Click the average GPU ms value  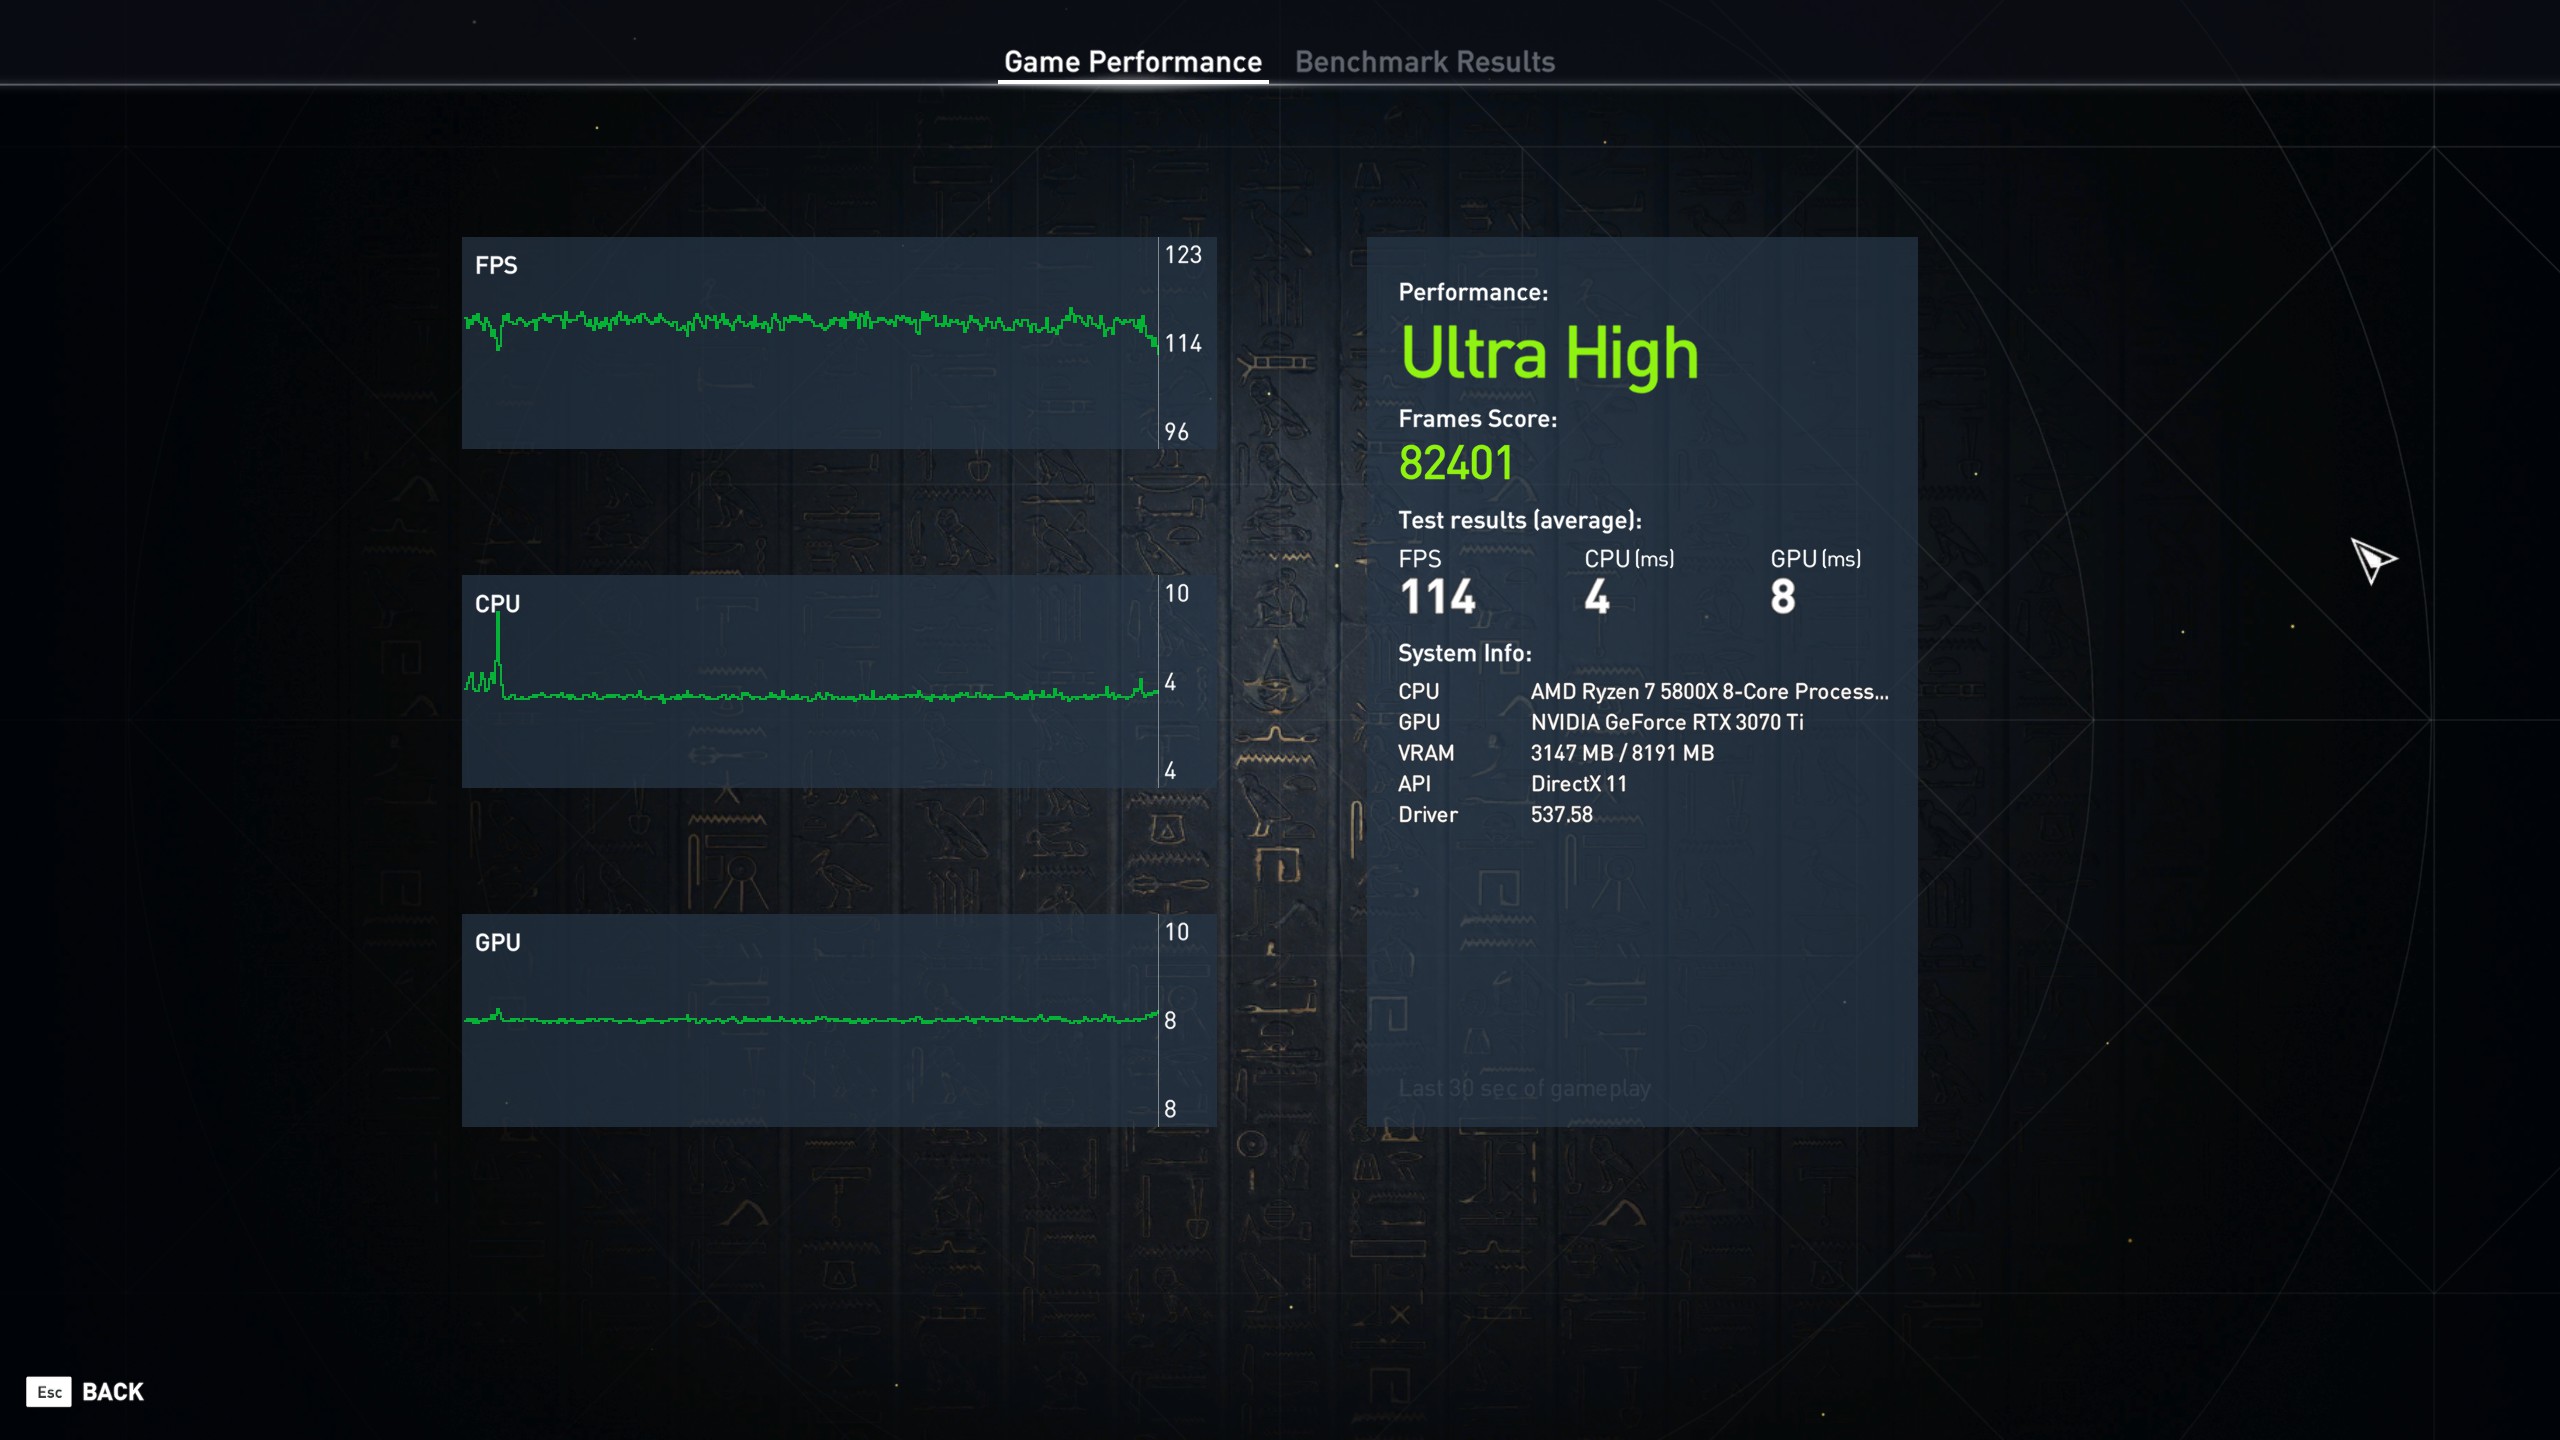pyautogui.click(x=1782, y=597)
